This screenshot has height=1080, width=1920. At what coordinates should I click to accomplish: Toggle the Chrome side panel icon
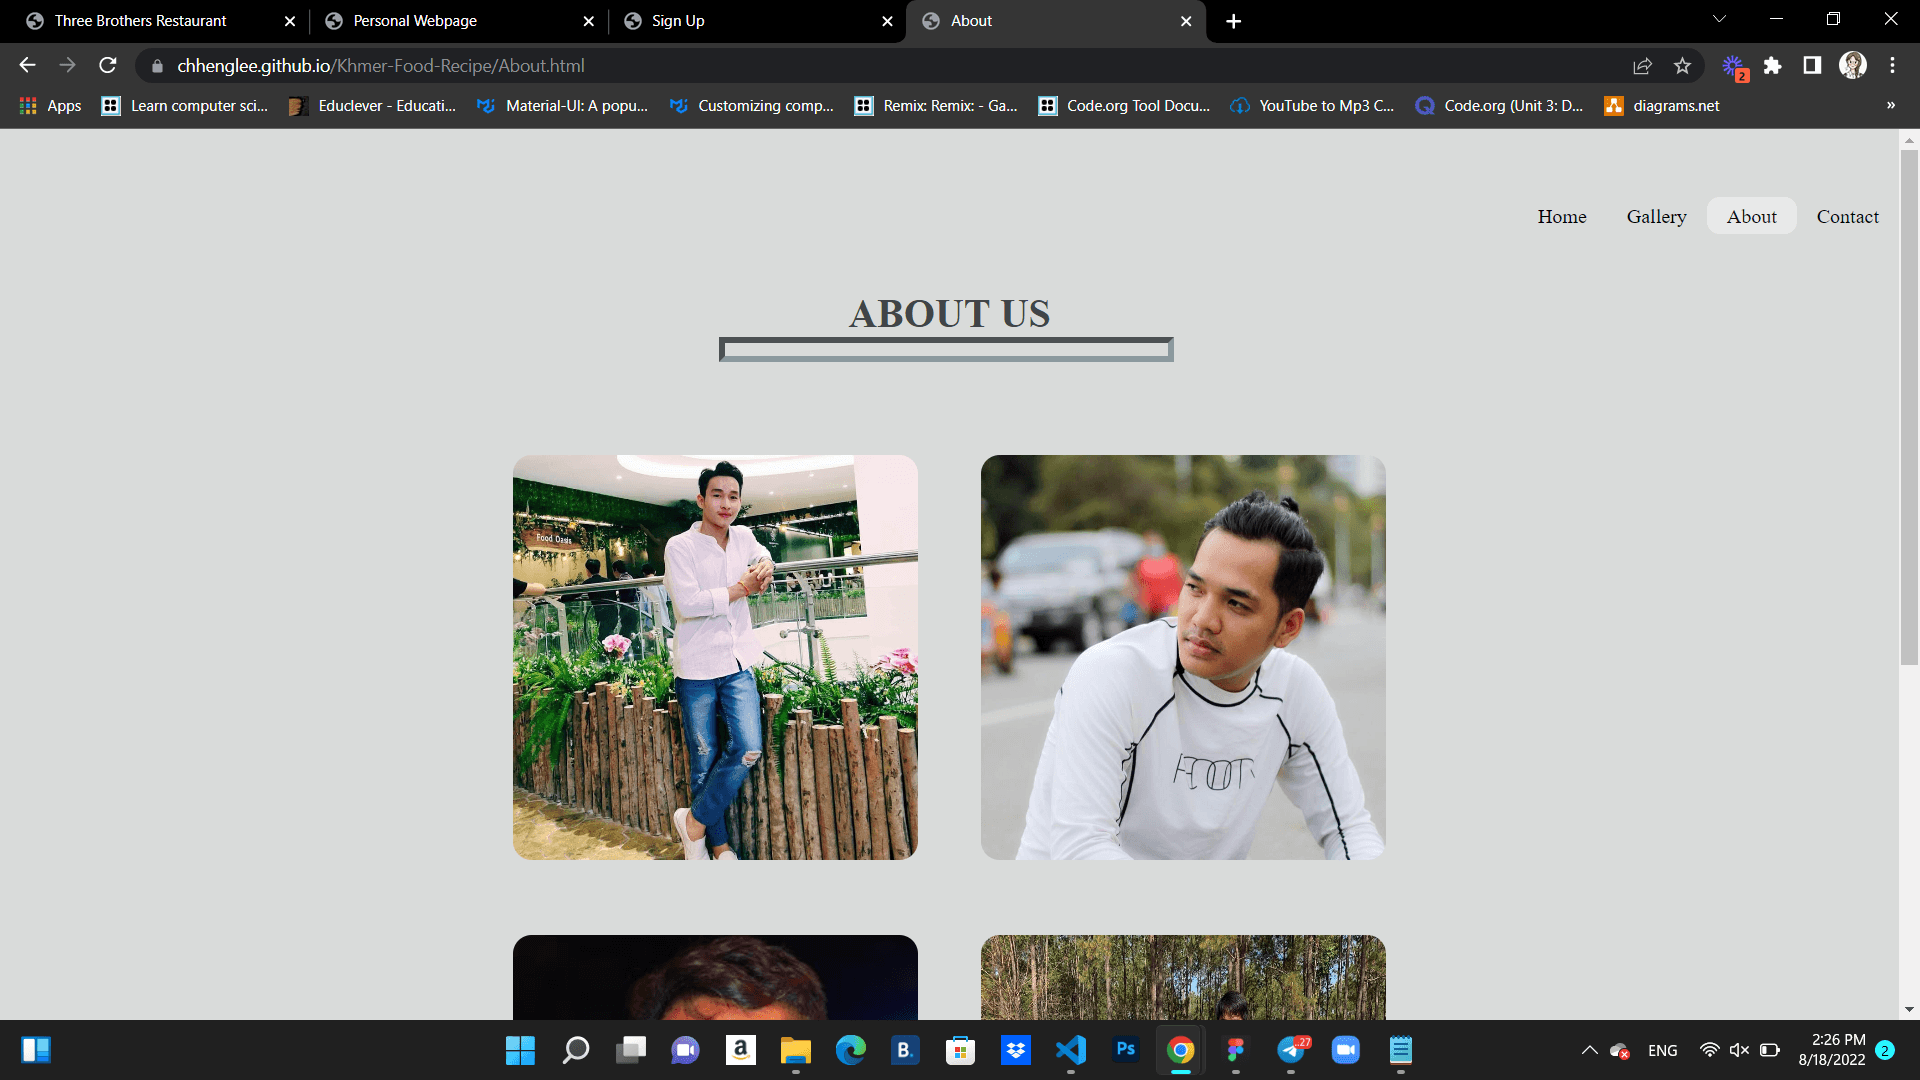[1812, 66]
